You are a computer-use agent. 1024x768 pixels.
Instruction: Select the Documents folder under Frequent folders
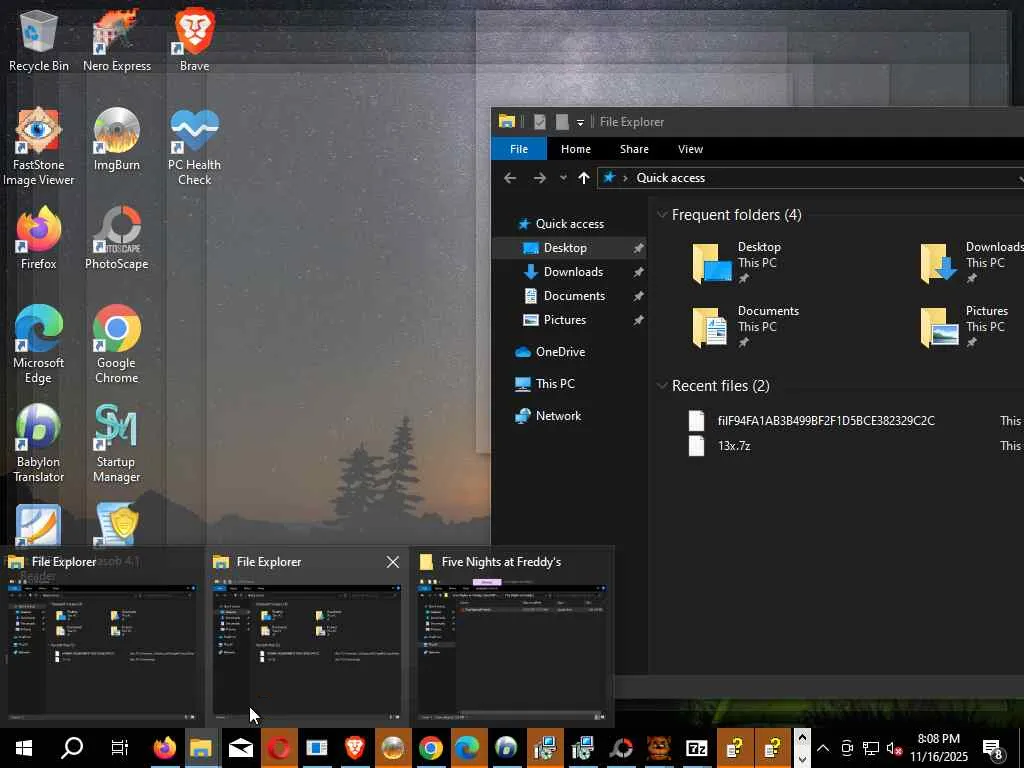coord(746,327)
